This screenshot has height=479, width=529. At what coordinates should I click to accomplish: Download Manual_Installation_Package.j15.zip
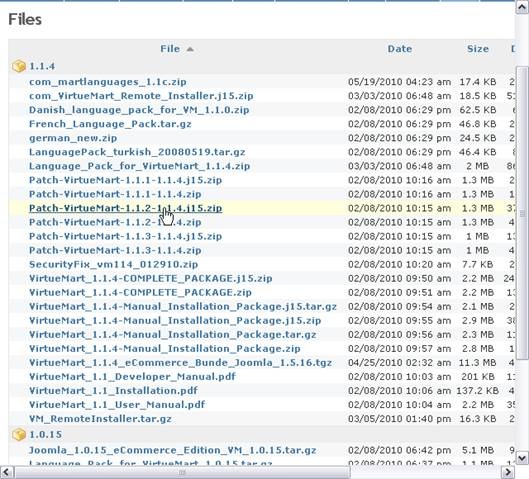point(175,321)
